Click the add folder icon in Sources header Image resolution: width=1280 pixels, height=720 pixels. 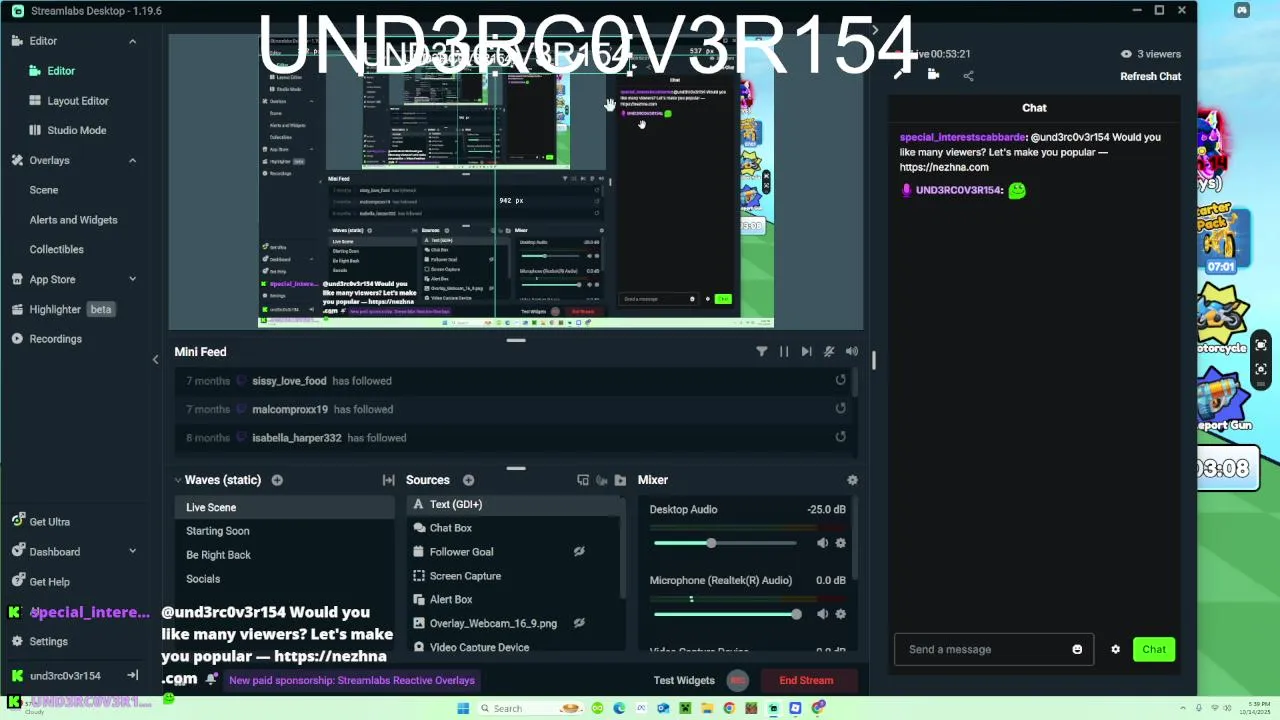620,480
